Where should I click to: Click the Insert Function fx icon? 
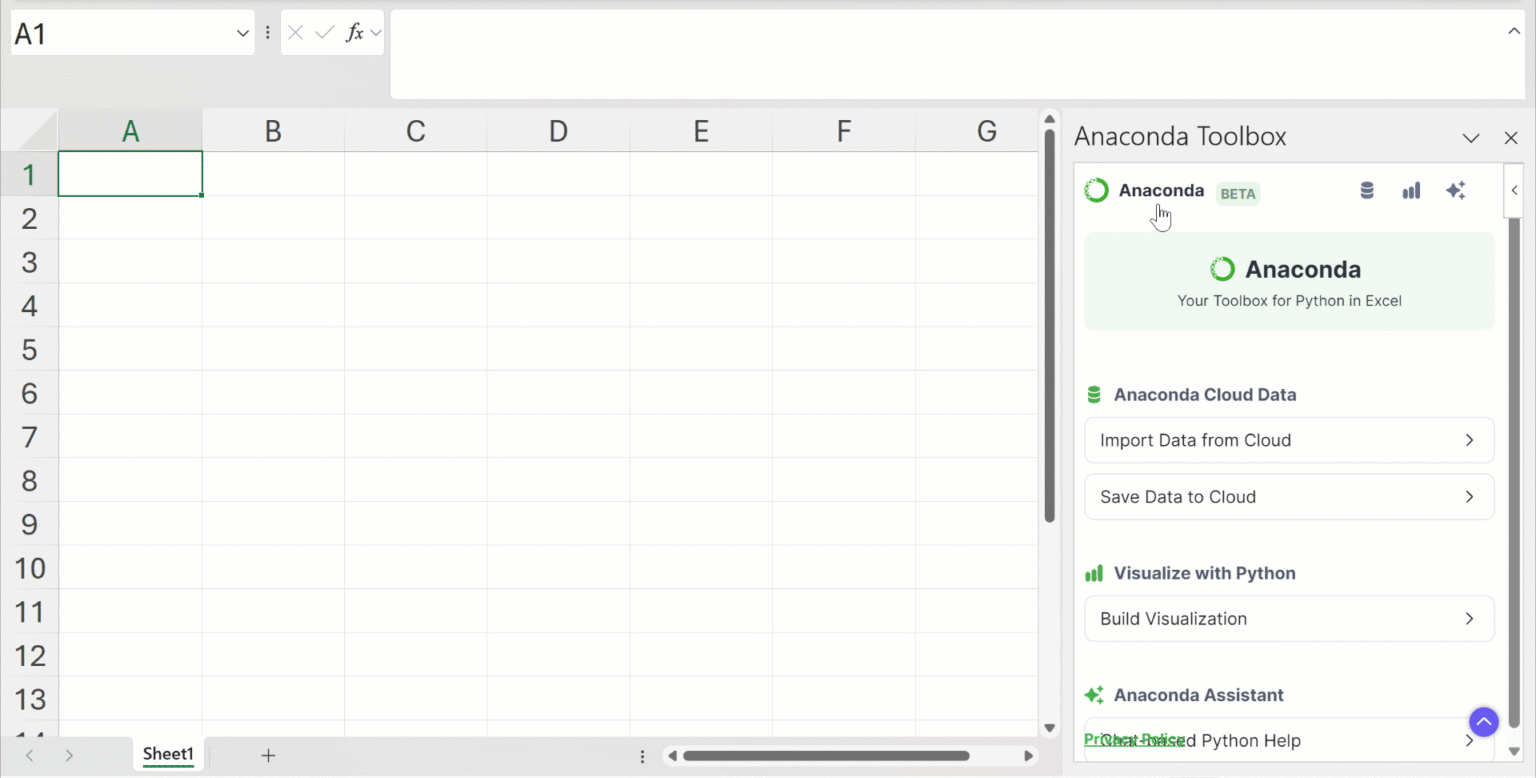(354, 33)
